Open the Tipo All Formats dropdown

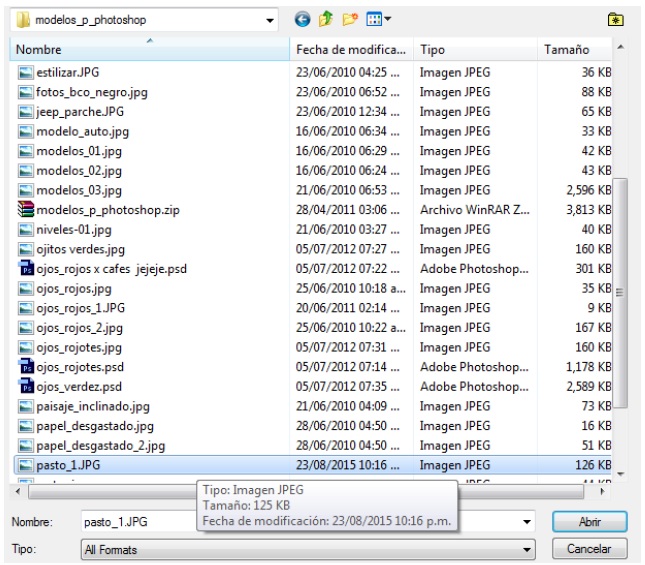coord(528,550)
